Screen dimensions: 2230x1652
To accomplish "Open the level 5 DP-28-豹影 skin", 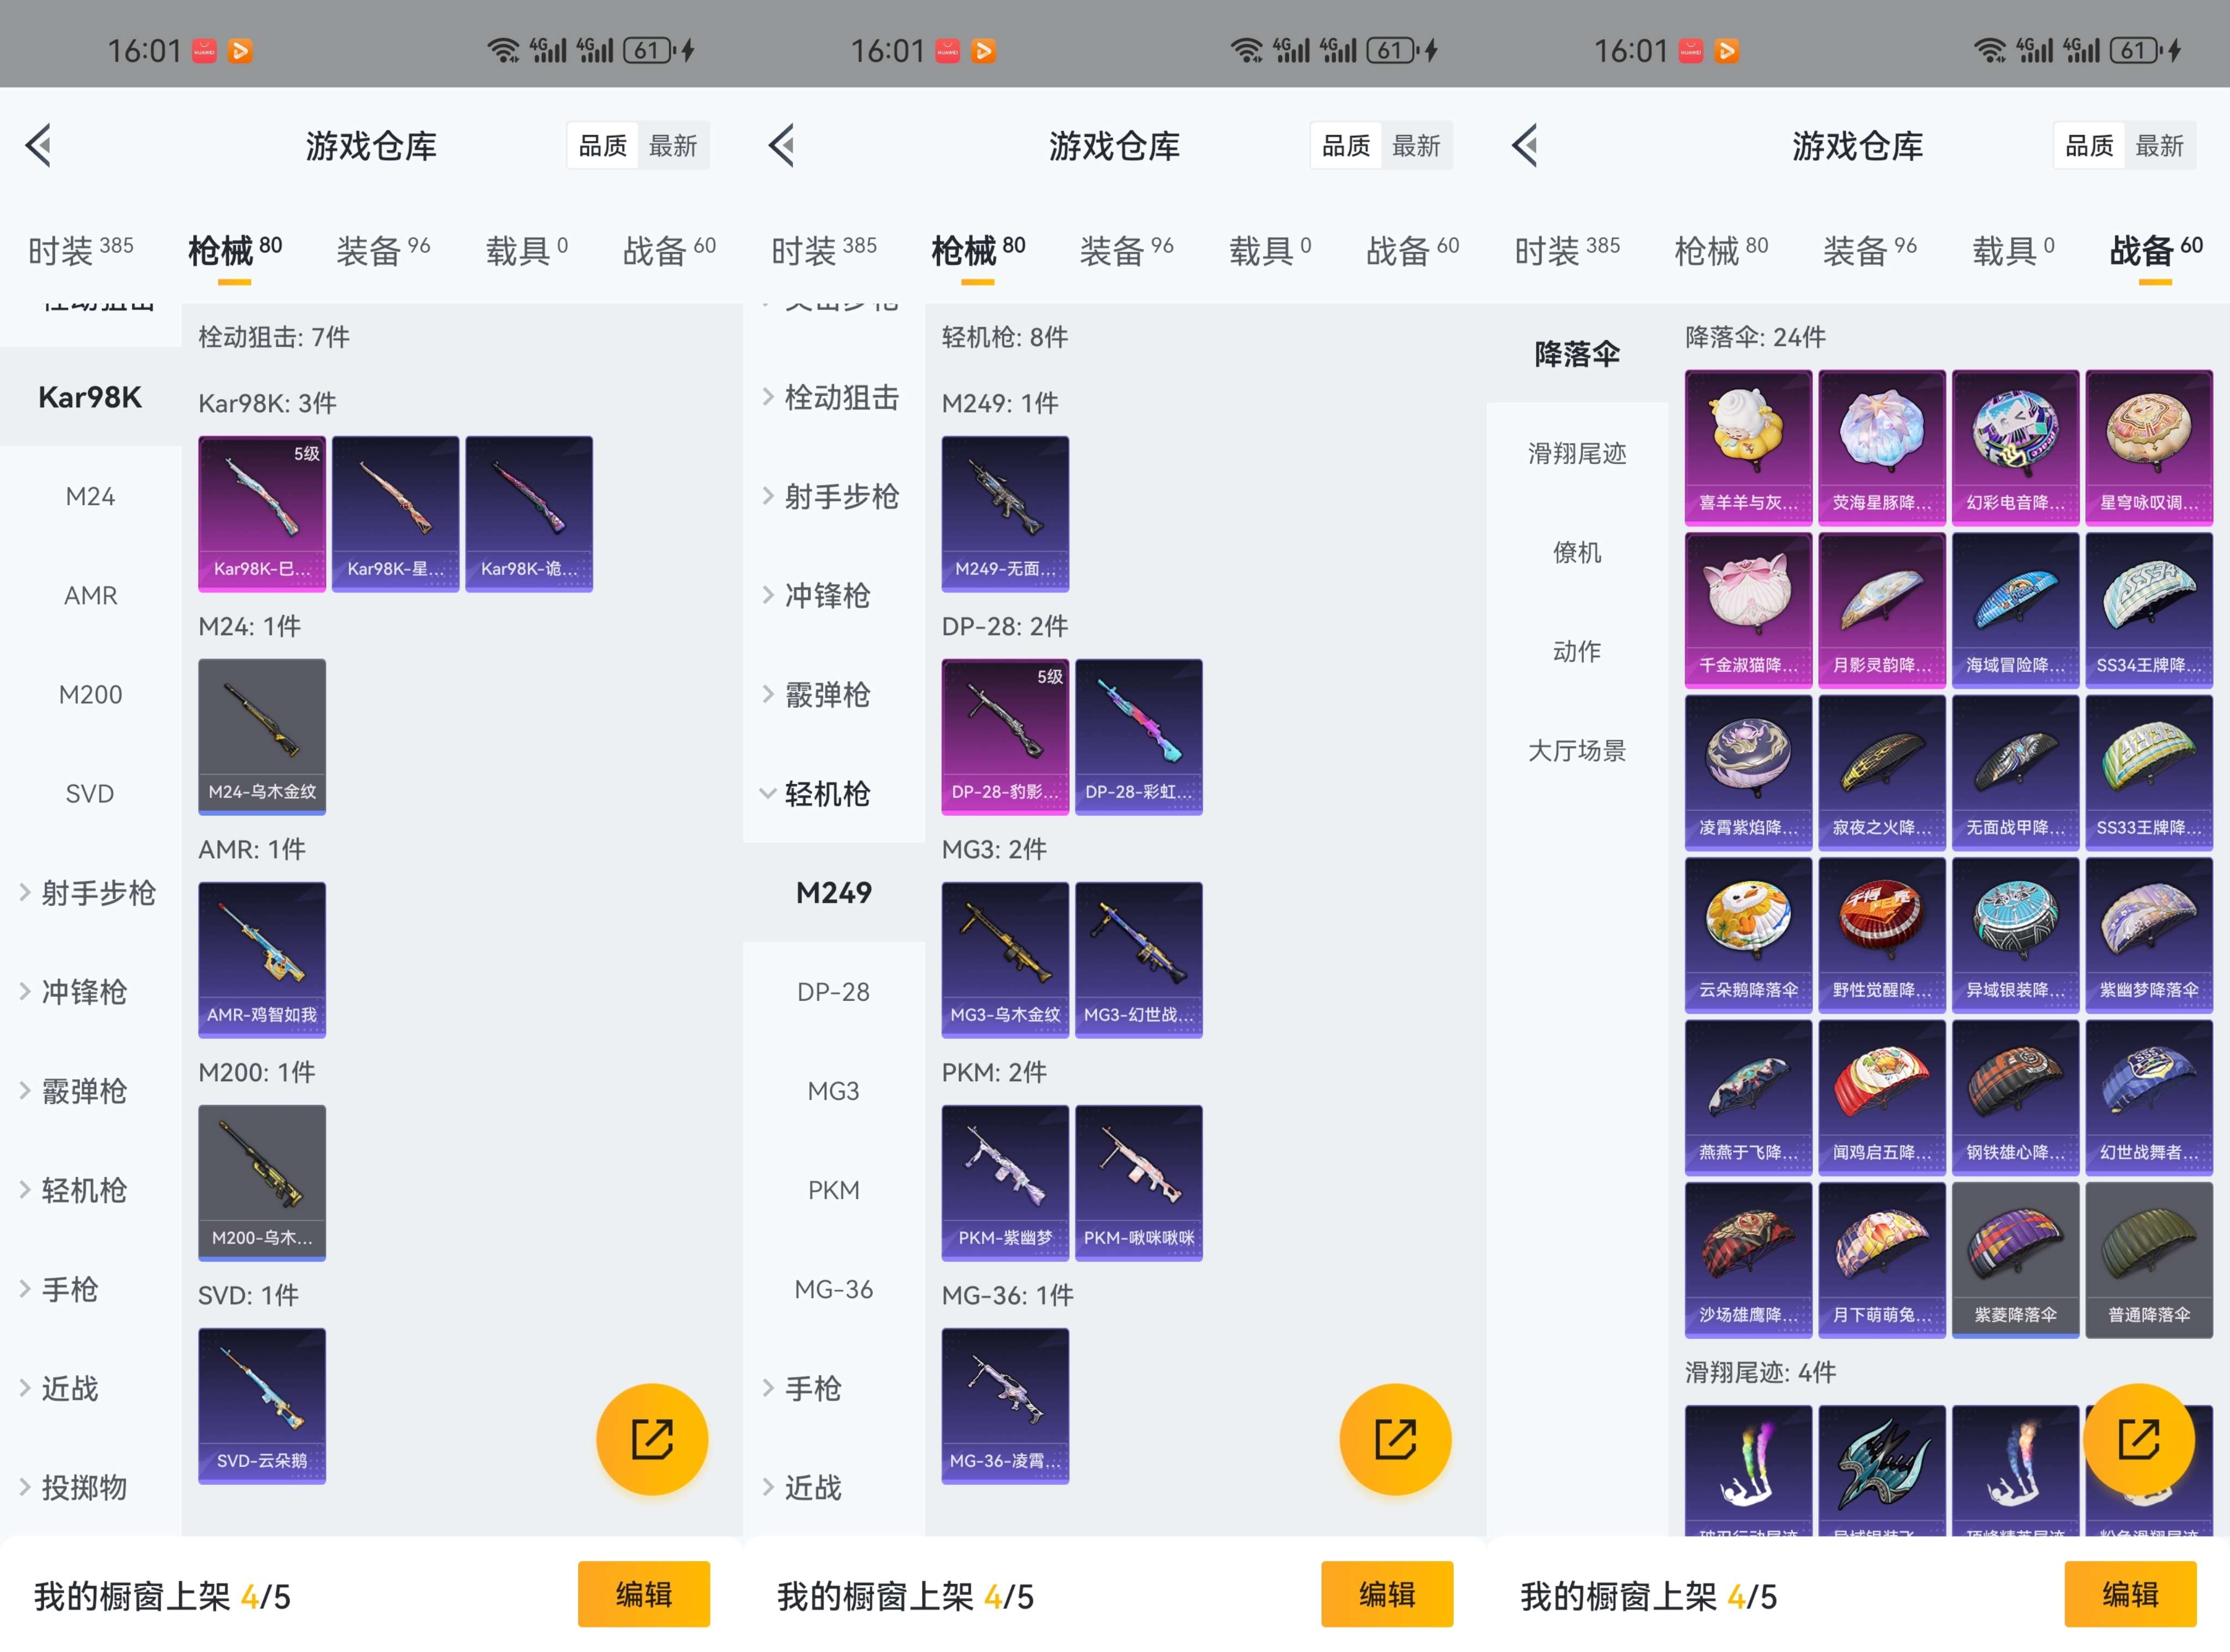I will (1005, 737).
